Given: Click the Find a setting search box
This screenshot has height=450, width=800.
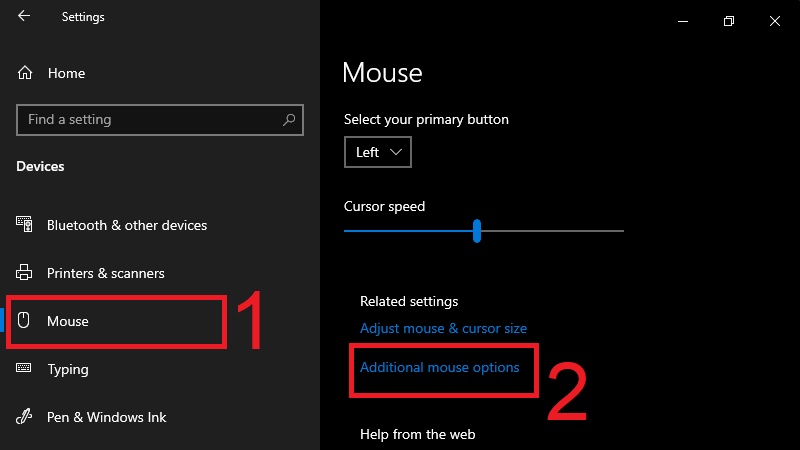Looking at the screenshot, I should click(150, 120).
